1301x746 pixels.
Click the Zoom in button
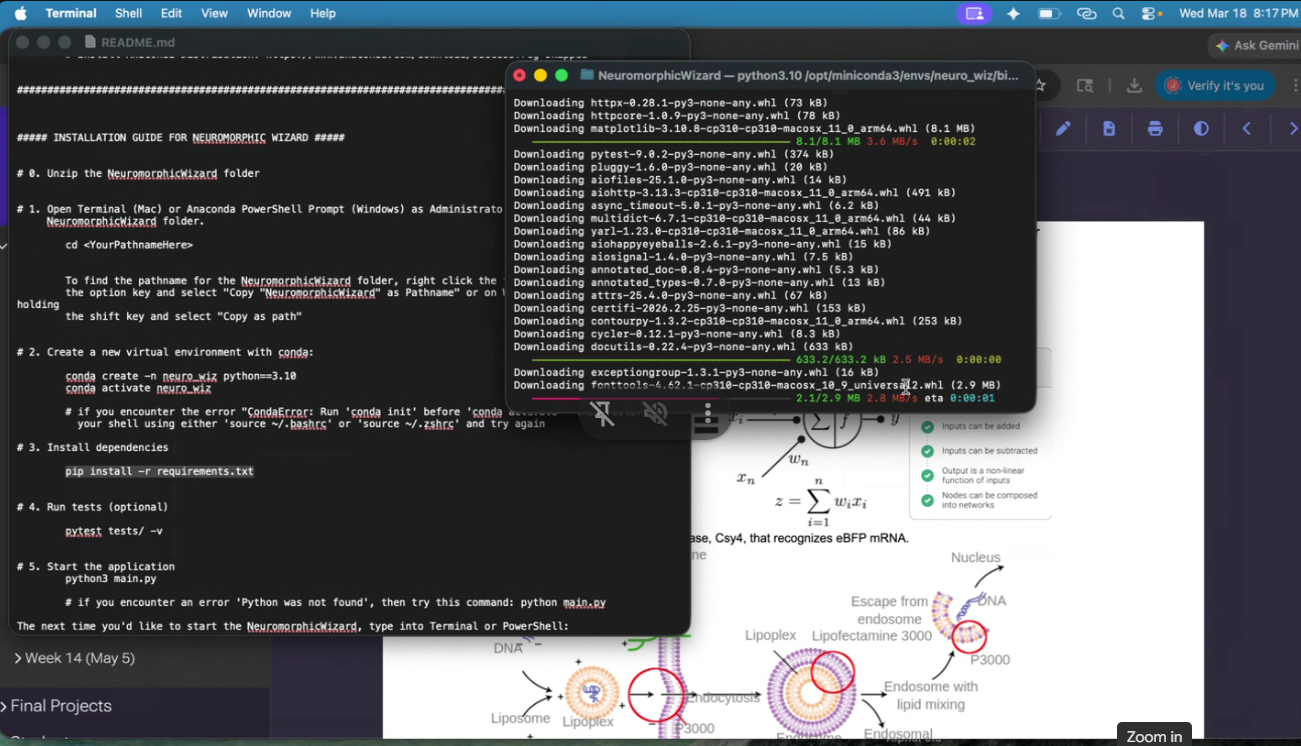click(x=1154, y=735)
